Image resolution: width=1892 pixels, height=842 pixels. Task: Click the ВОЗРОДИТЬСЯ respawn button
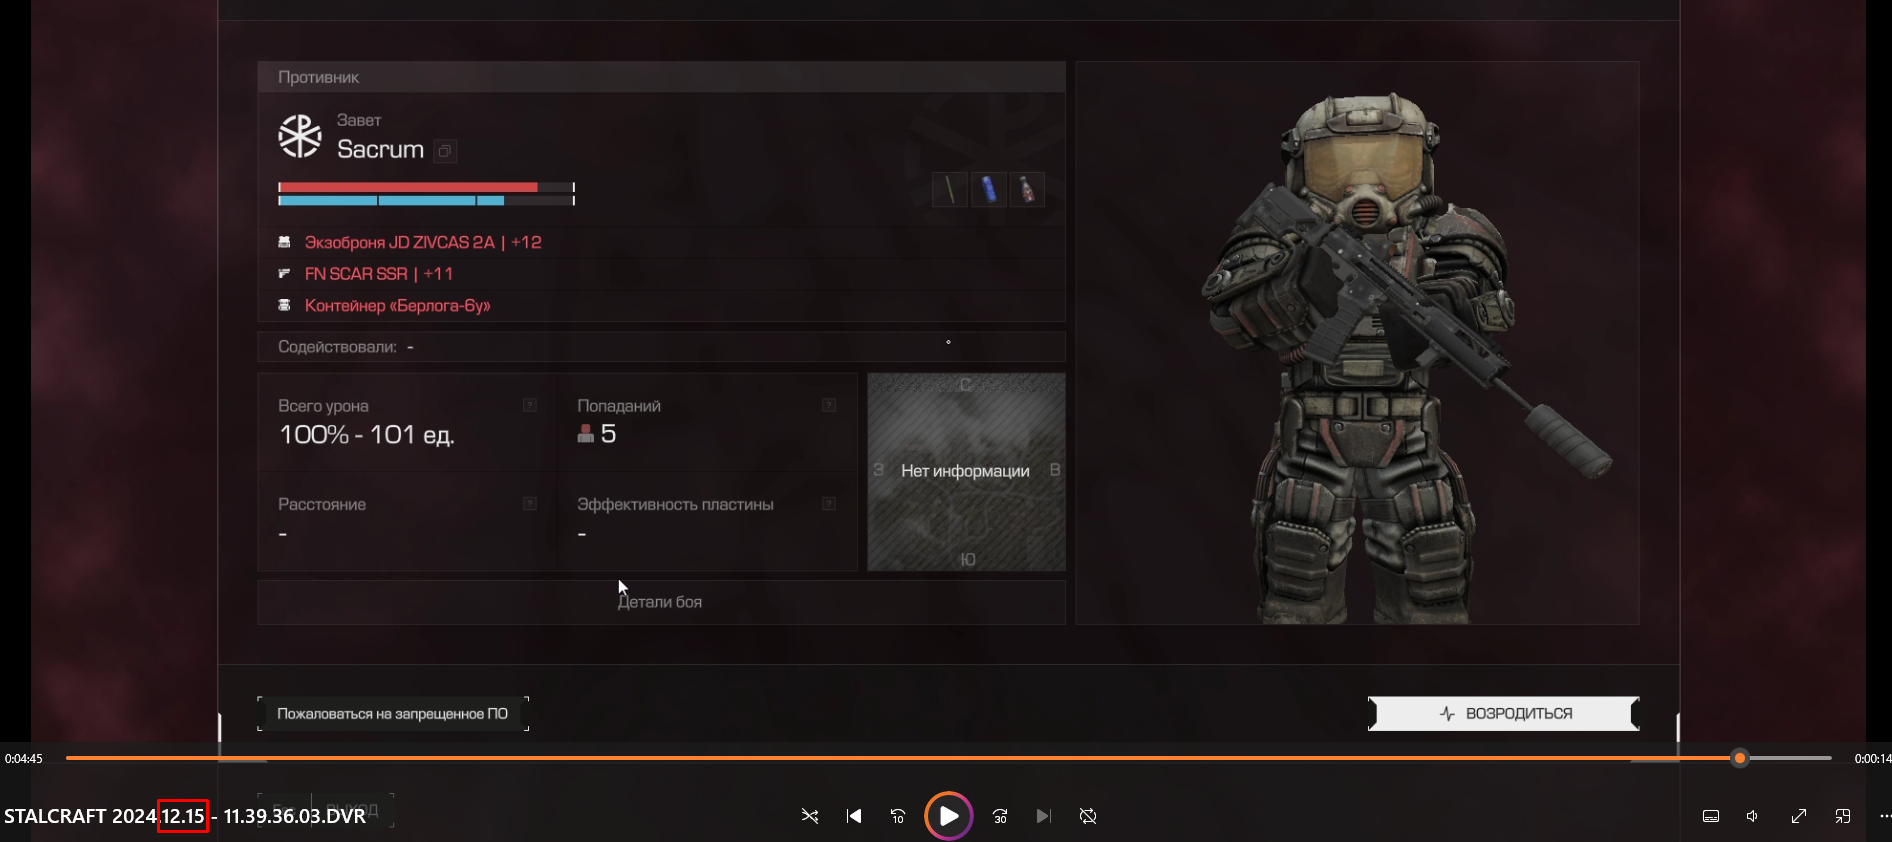[1504, 714]
